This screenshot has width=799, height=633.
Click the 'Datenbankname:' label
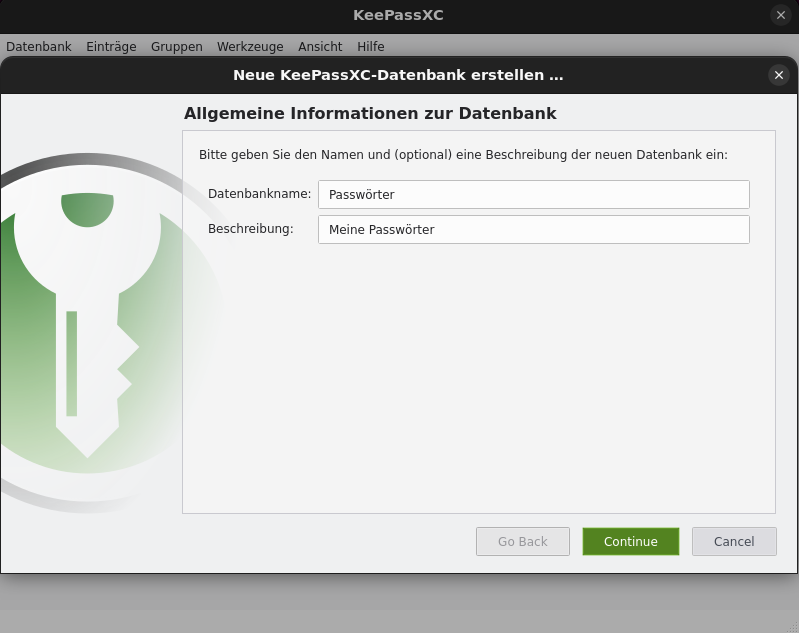[x=259, y=194]
